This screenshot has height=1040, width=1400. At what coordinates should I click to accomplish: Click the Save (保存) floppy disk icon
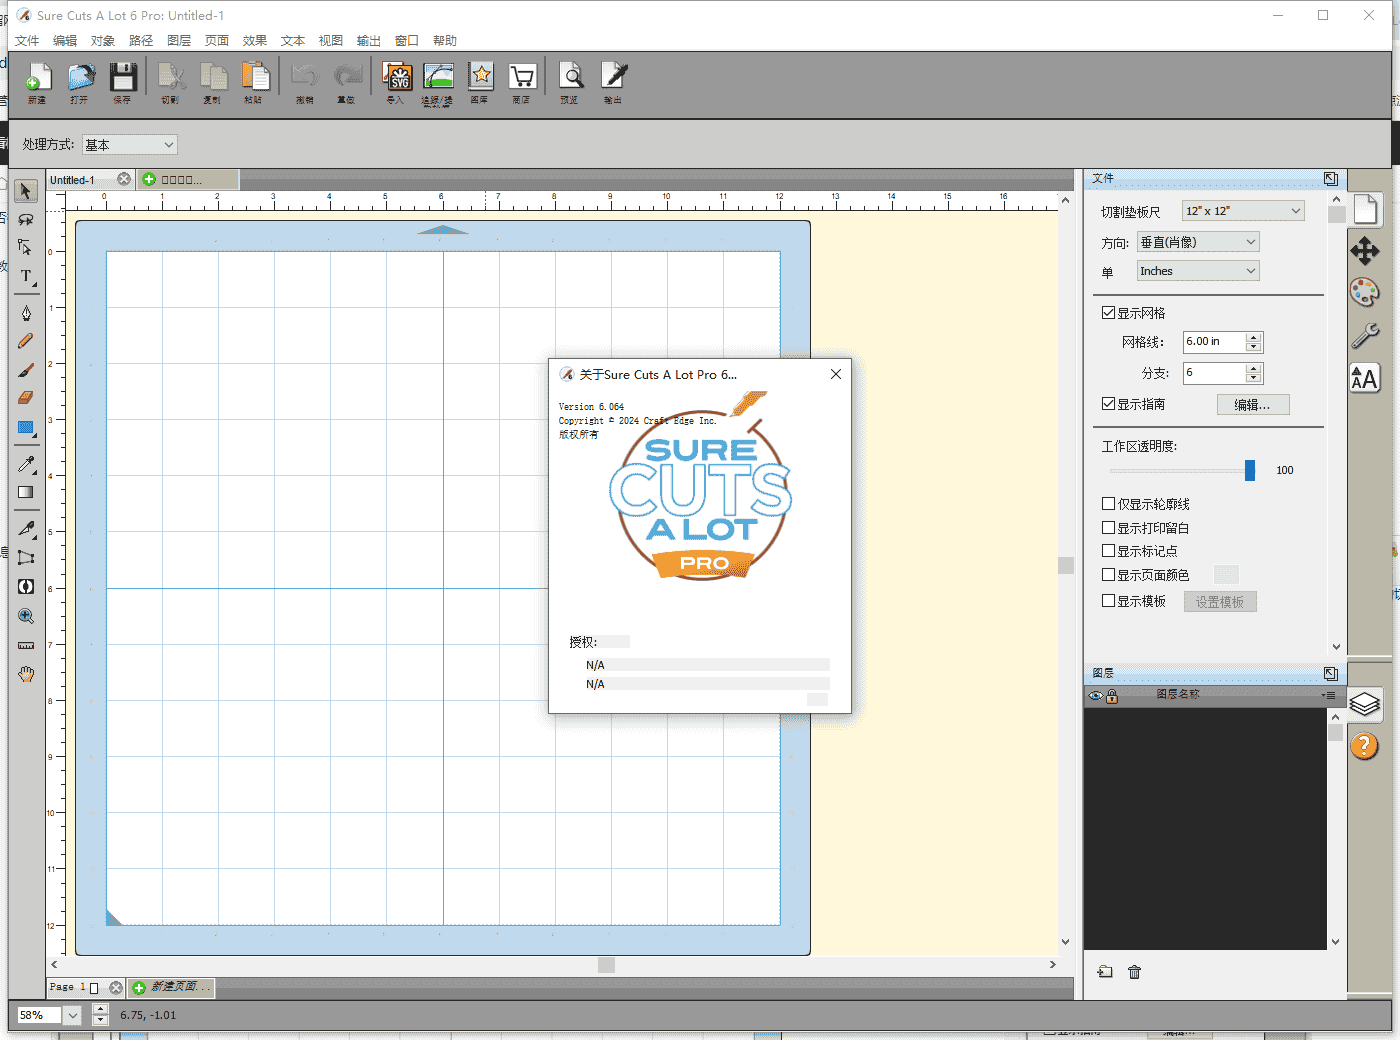[122, 78]
